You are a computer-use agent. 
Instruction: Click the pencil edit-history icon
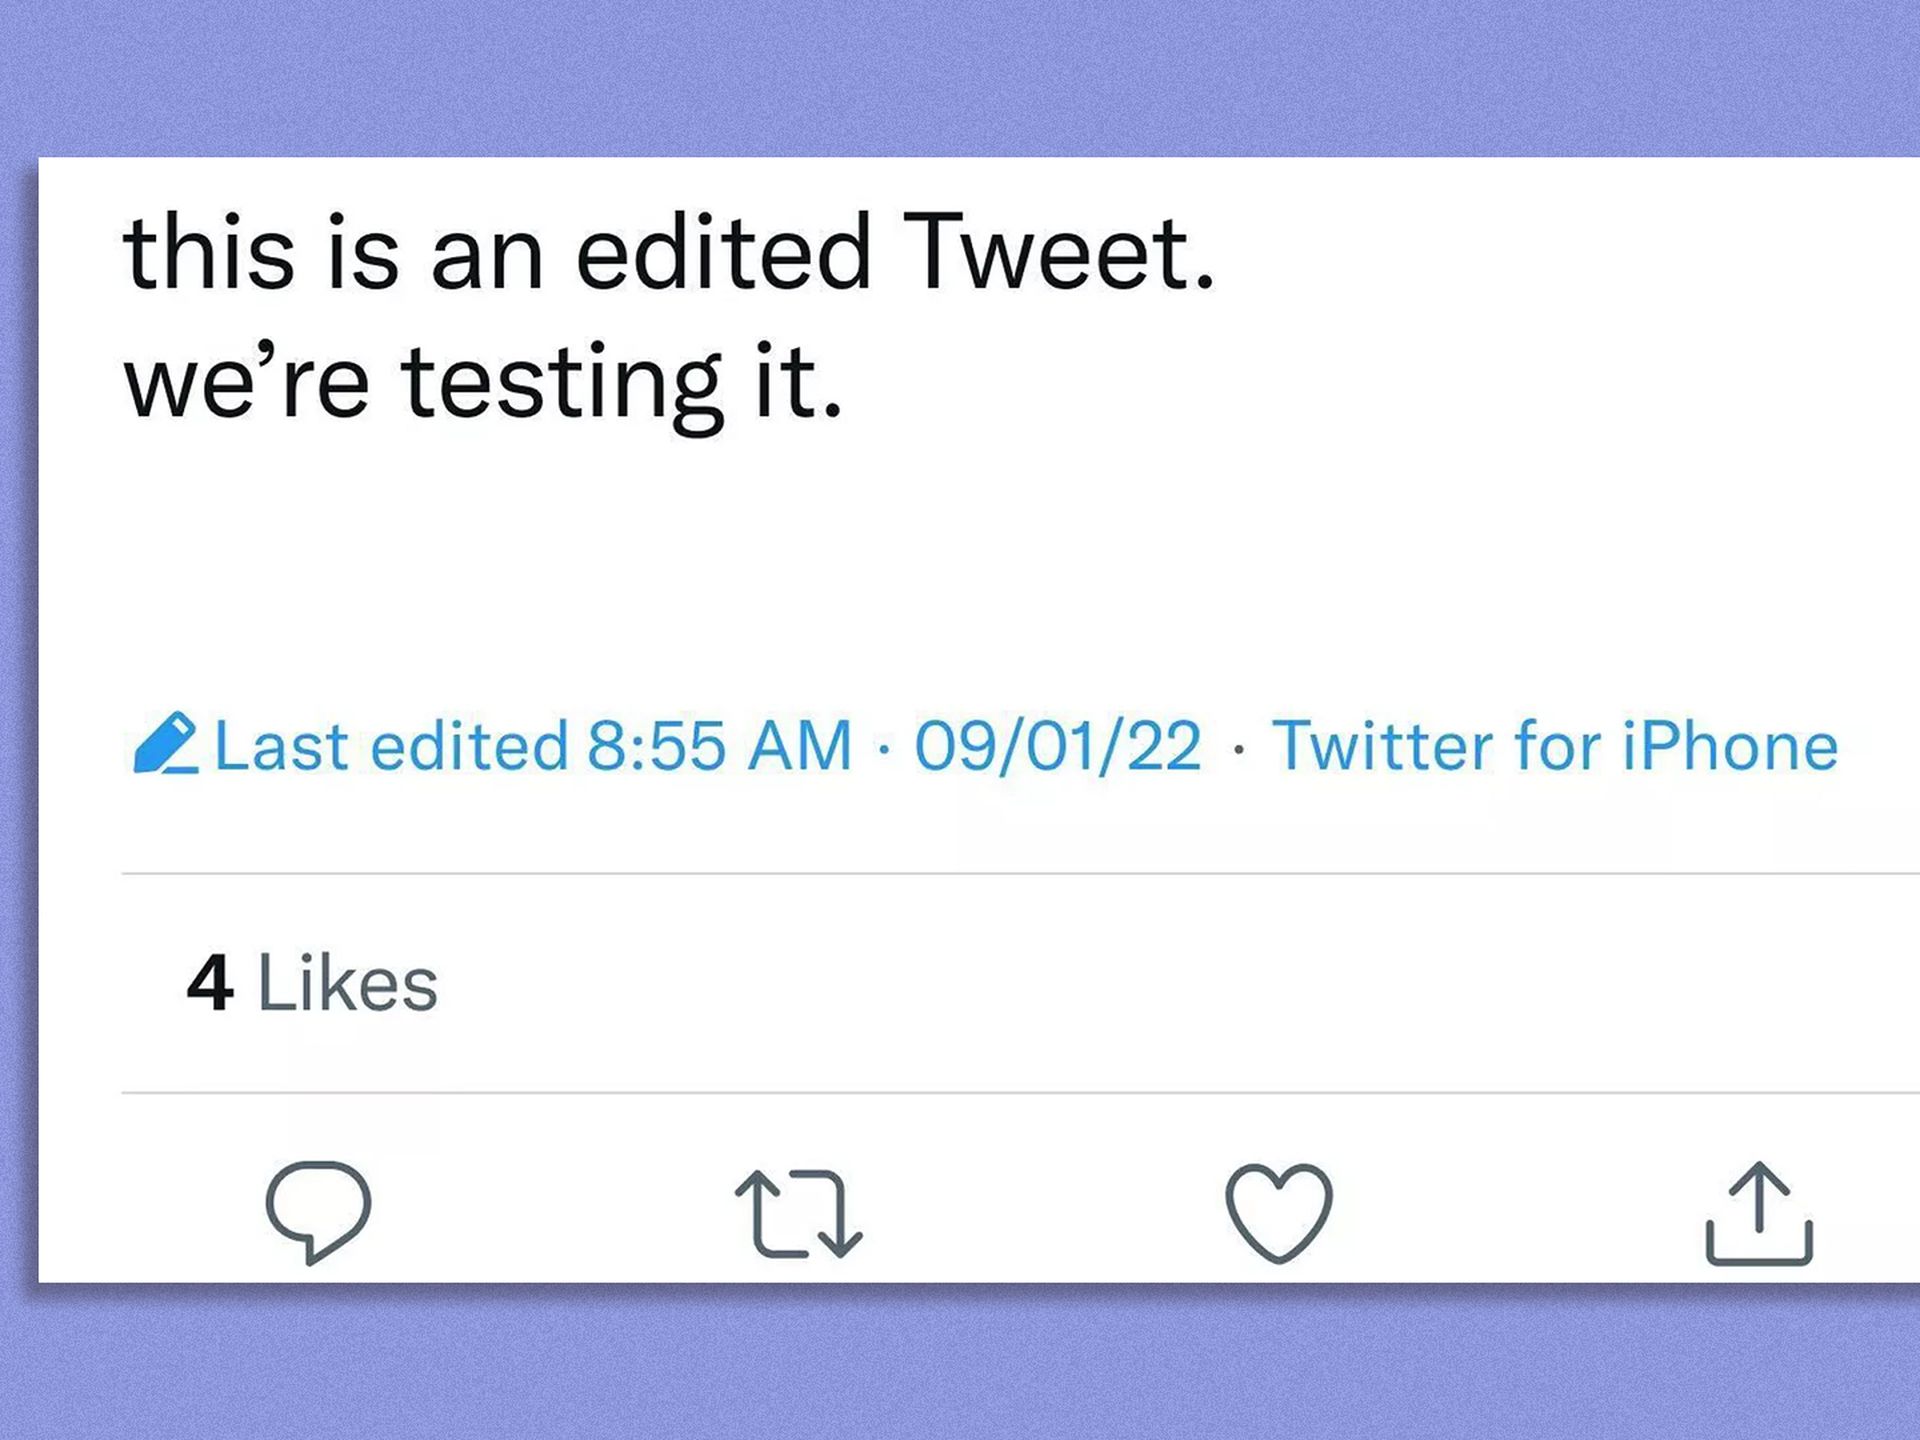click(x=165, y=744)
